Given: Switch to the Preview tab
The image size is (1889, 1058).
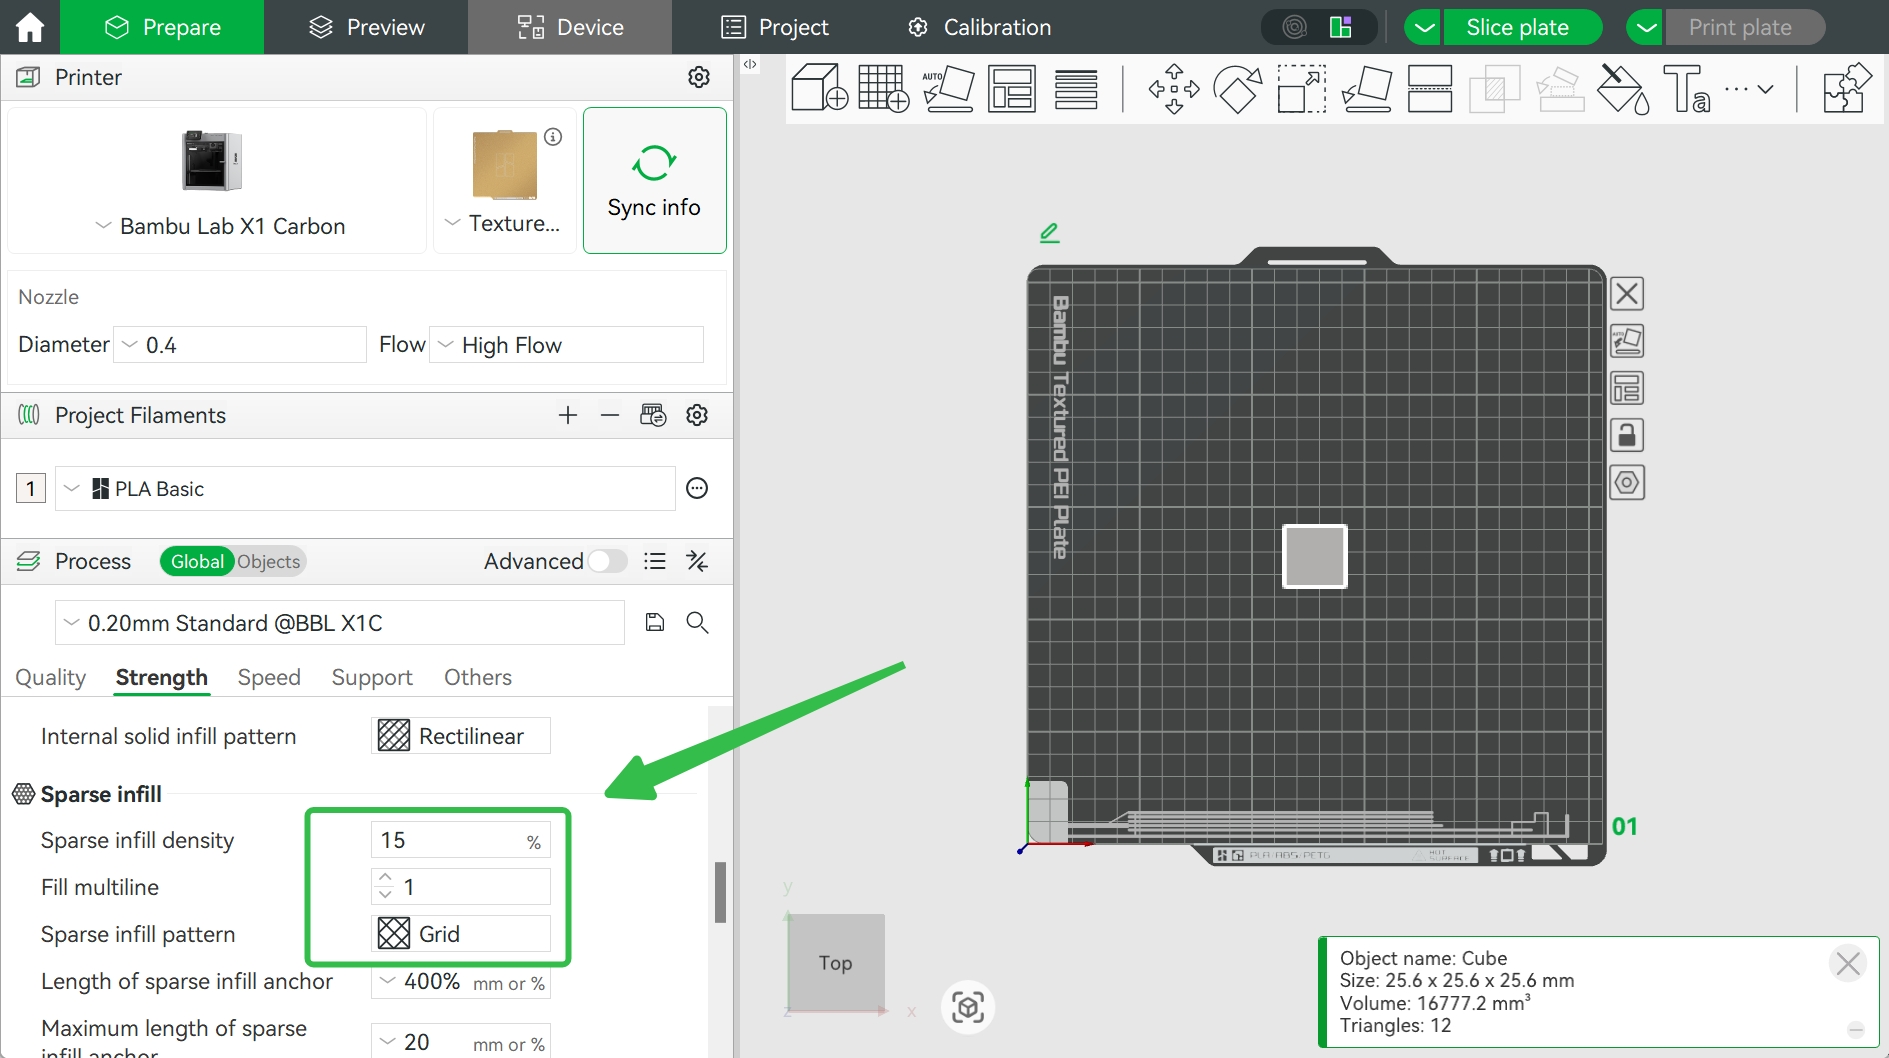Looking at the screenshot, I should tap(366, 27).
